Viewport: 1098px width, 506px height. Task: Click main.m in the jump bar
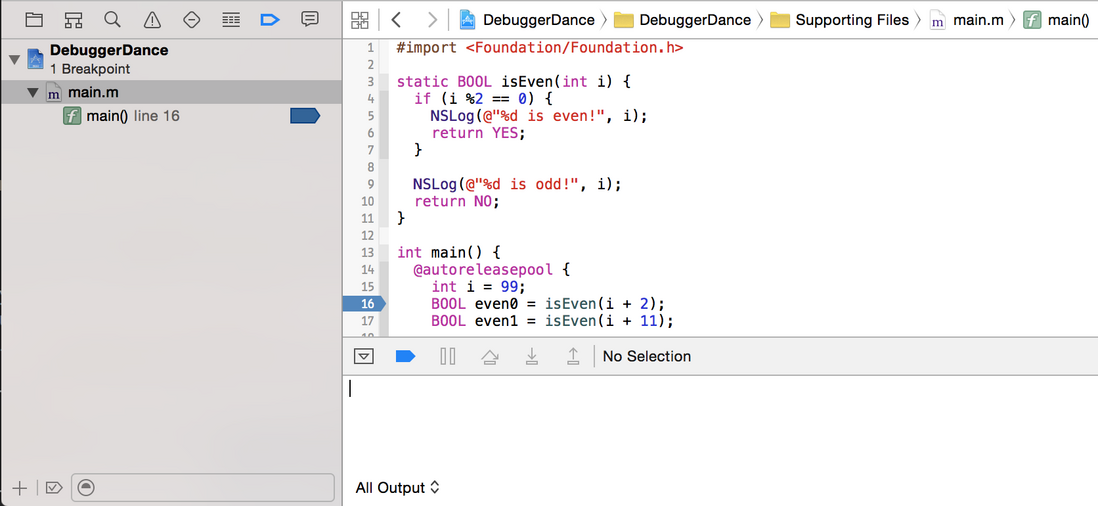966,20
